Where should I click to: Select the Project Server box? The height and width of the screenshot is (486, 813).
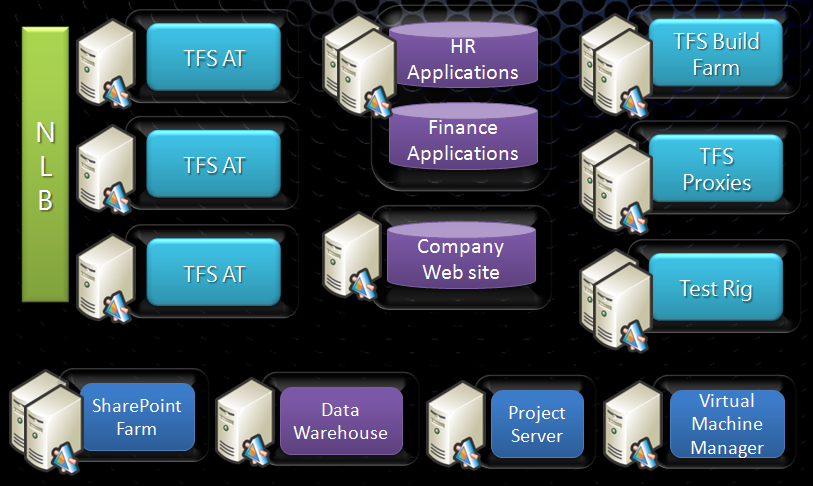coord(537,424)
